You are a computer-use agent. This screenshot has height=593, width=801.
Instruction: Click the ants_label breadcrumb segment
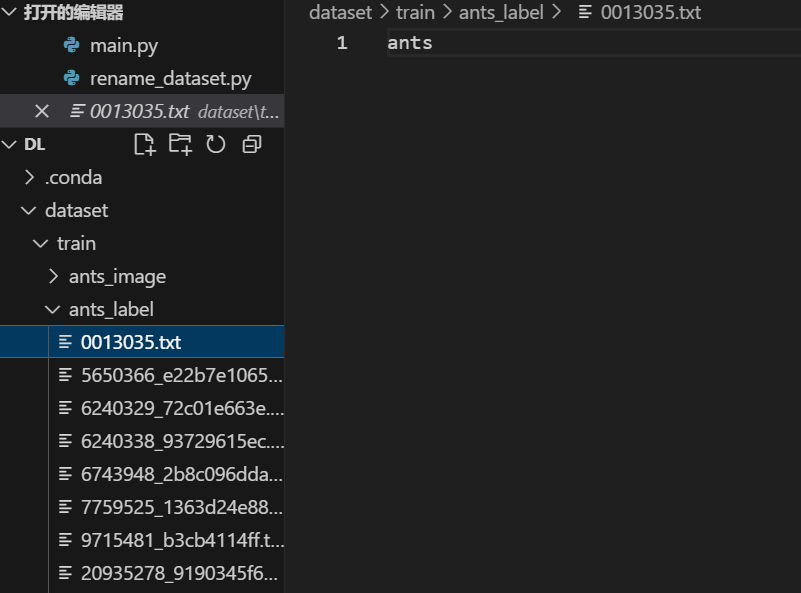pyautogui.click(x=501, y=12)
